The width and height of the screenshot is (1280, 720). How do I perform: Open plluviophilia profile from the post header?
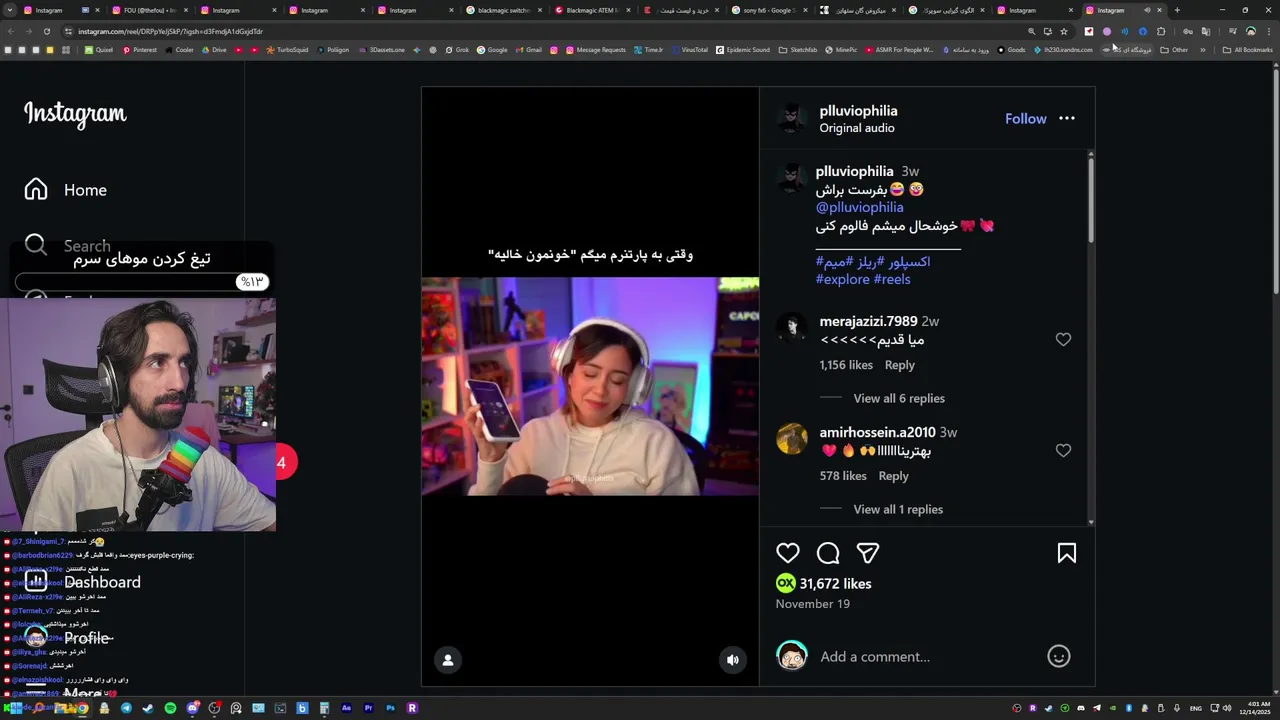click(858, 111)
